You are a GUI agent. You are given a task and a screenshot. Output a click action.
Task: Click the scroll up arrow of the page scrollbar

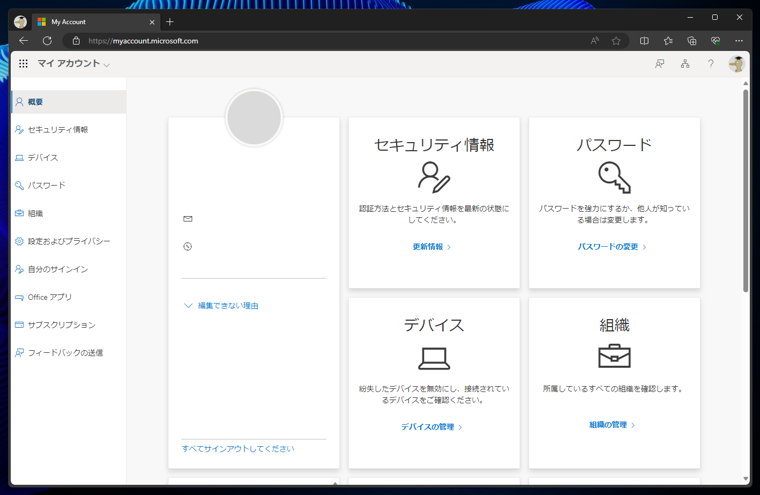pos(745,84)
